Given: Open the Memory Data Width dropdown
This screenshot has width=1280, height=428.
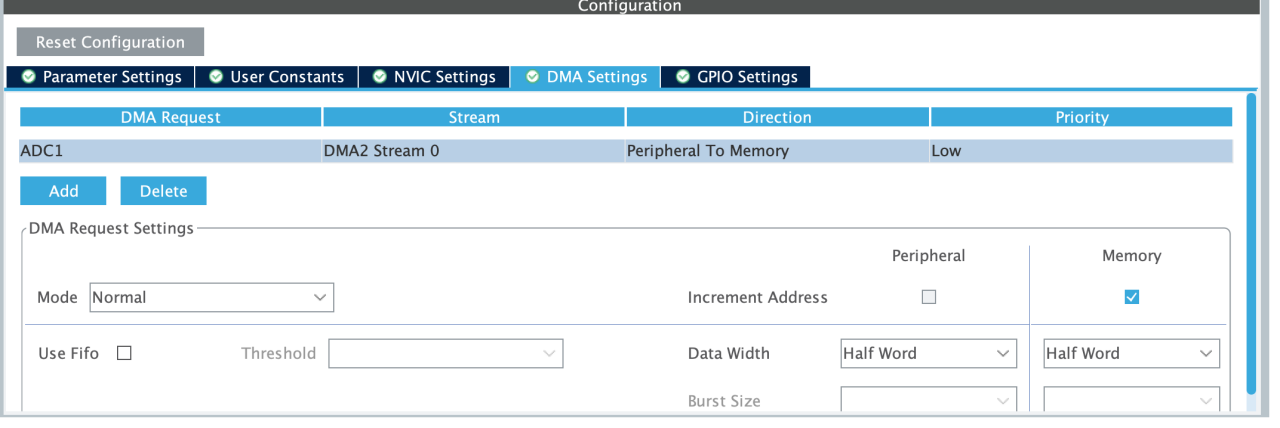Looking at the screenshot, I should pos(1131,353).
